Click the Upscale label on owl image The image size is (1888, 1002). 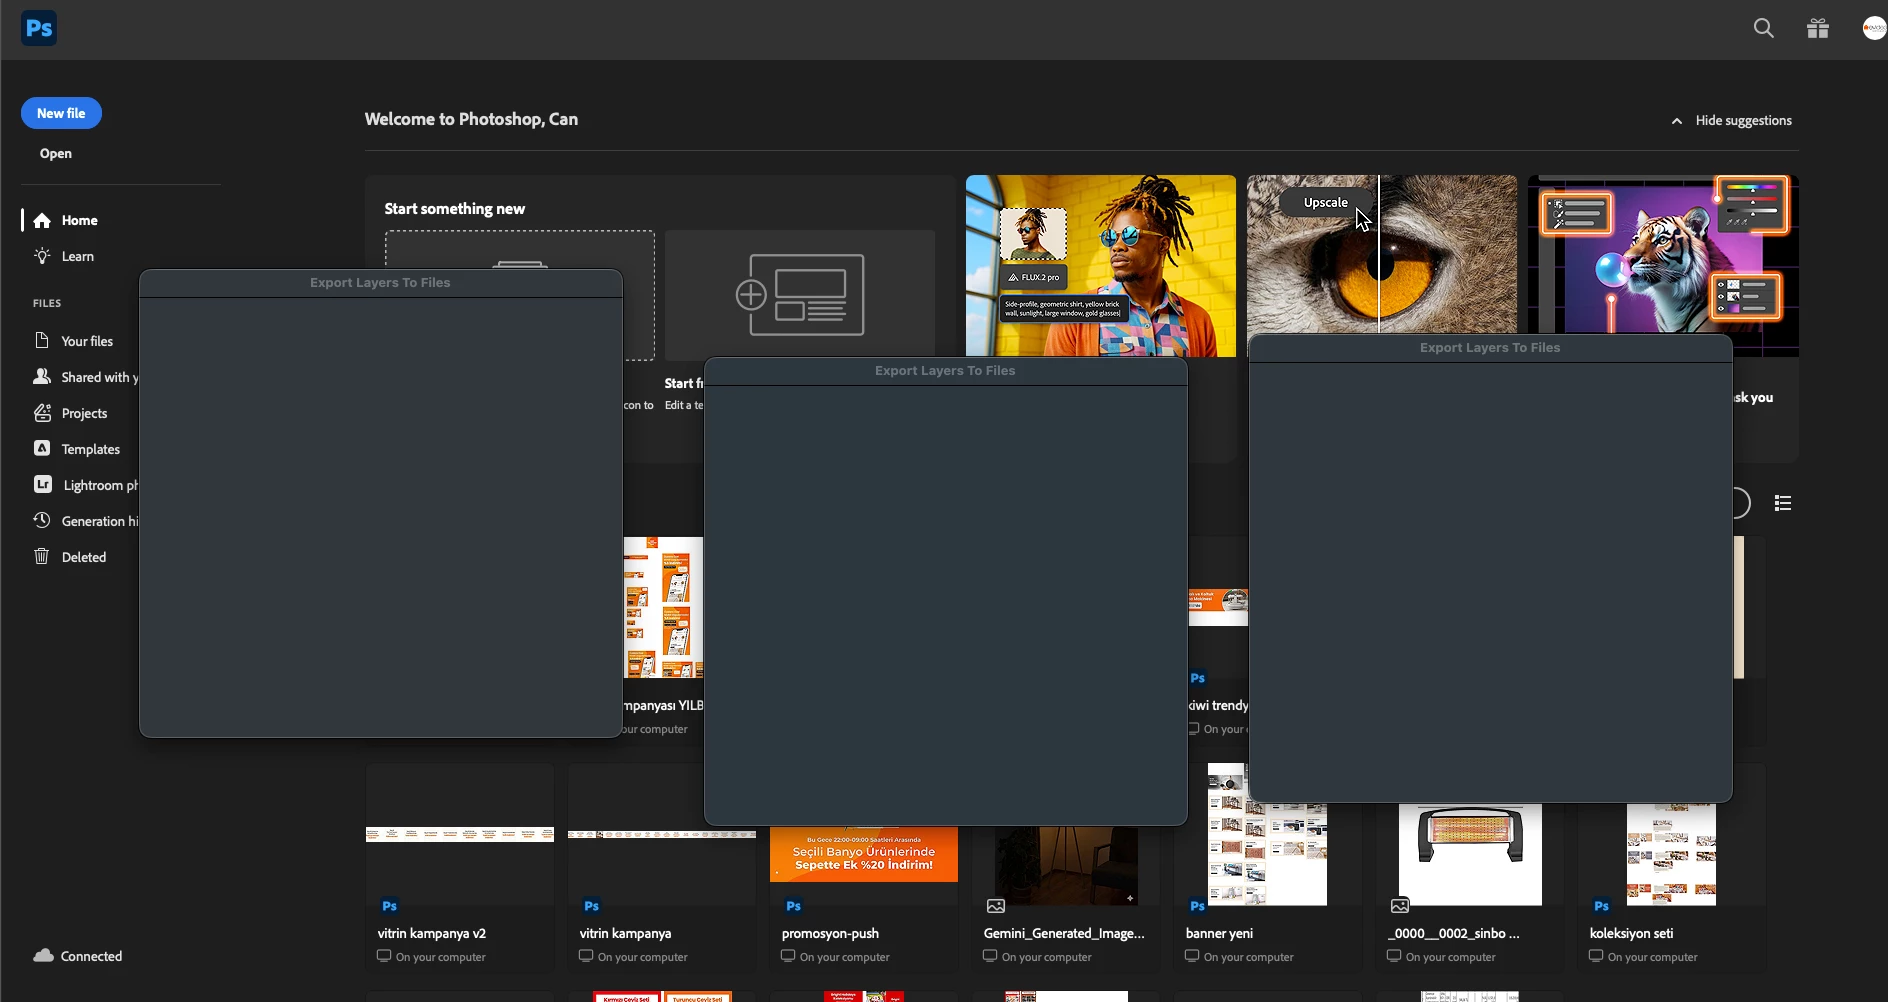tap(1326, 202)
